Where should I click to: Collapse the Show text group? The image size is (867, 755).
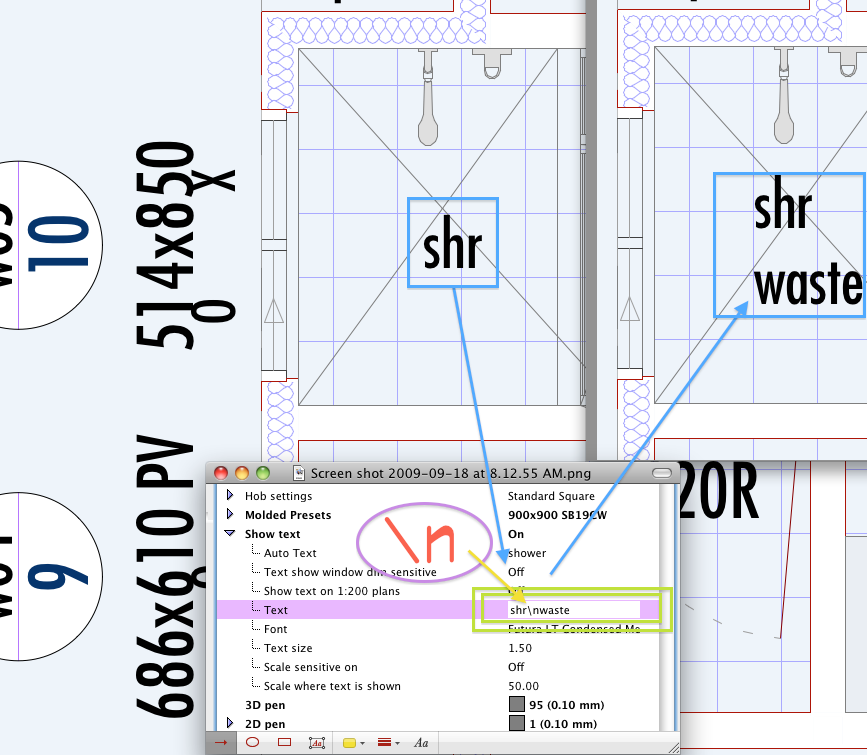click(230, 533)
